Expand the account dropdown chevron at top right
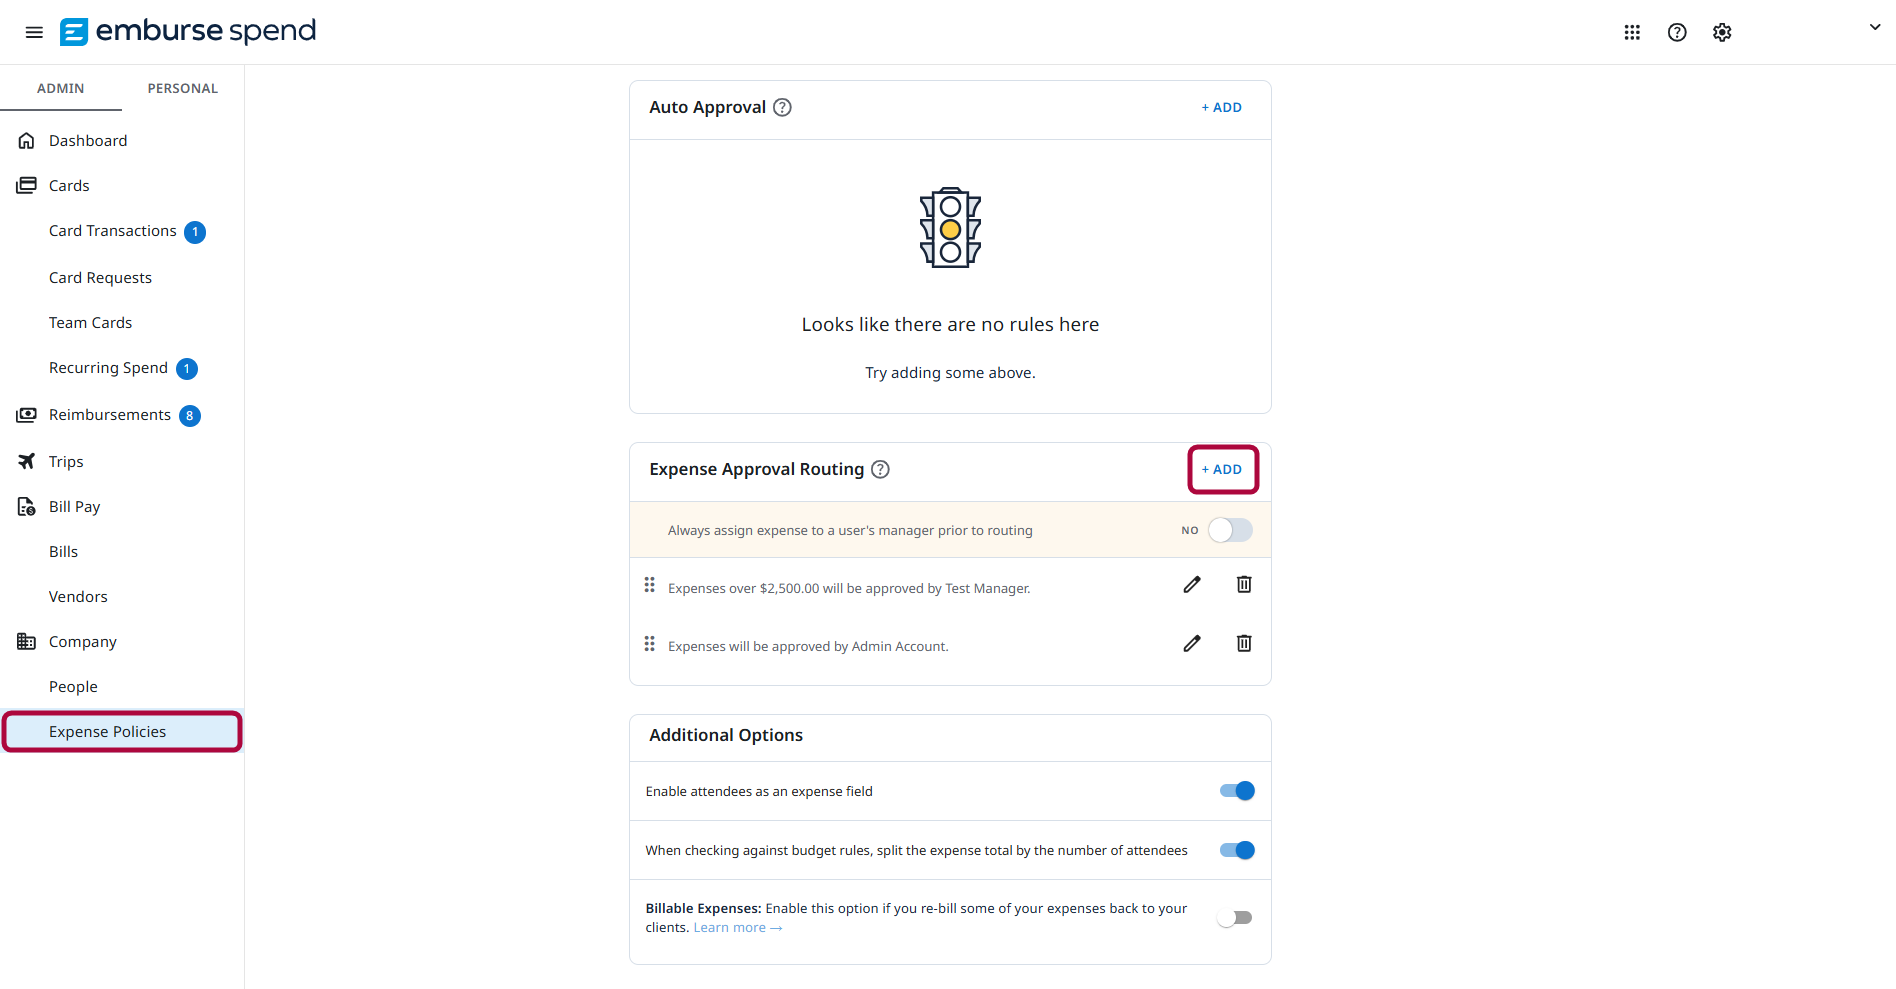Screen dimensions: 1896x989 click(x=1875, y=28)
